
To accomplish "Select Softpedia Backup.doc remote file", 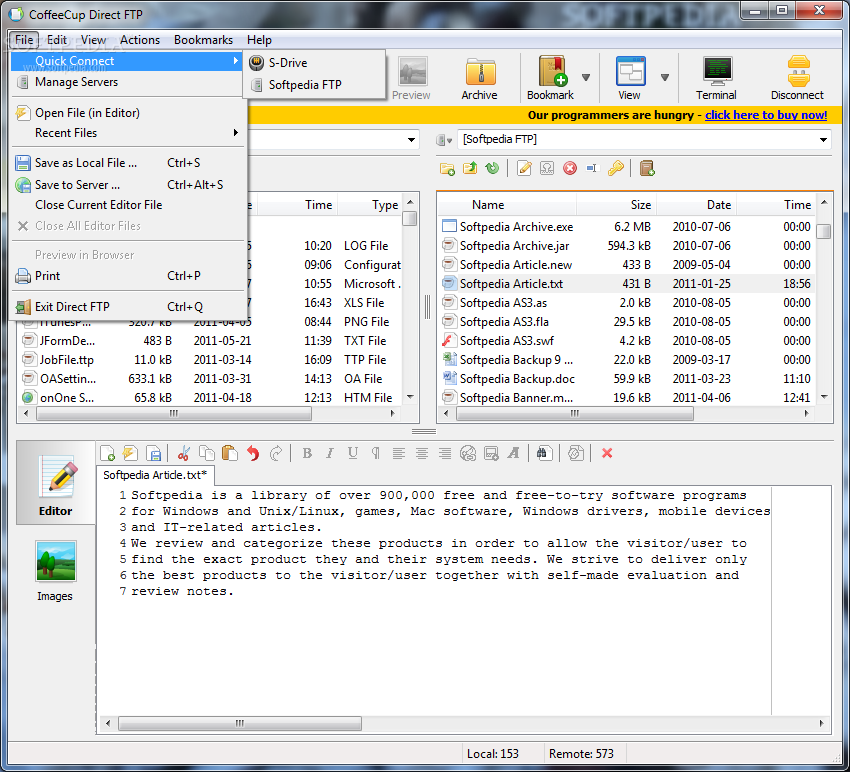I will (626, 379).
